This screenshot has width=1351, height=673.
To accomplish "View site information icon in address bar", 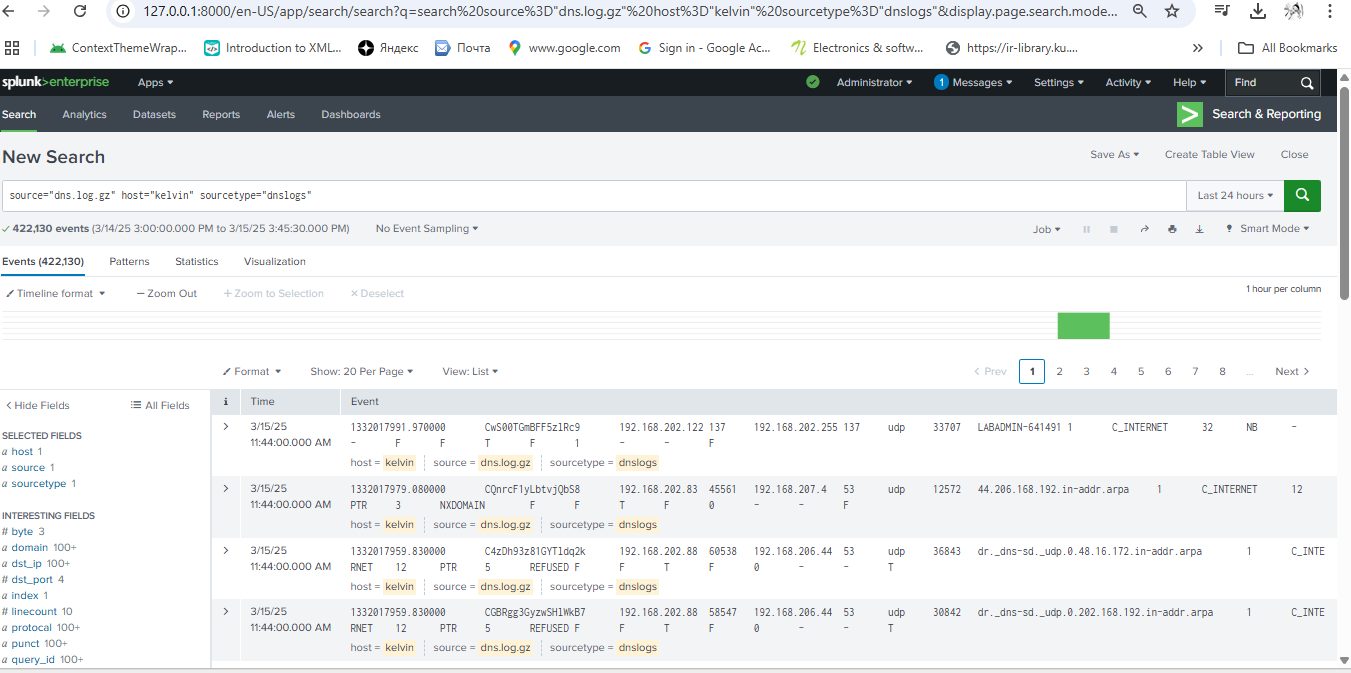I will 123,11.
